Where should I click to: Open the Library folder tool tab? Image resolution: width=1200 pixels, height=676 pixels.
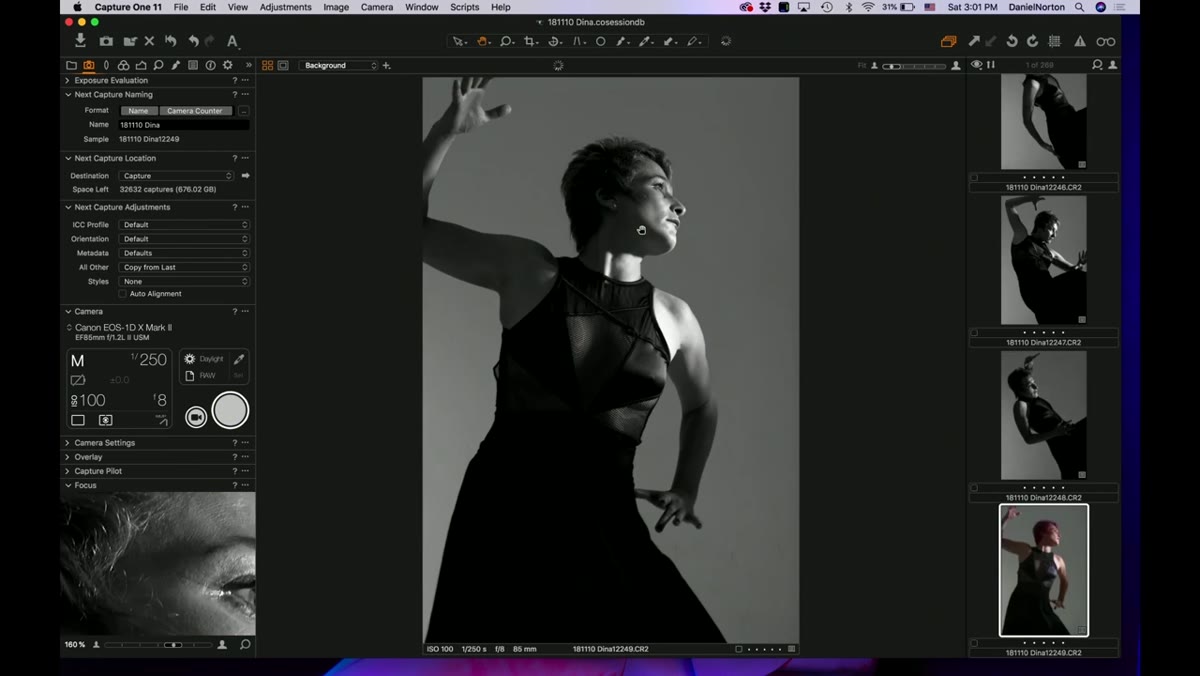[x=71, y=65]
